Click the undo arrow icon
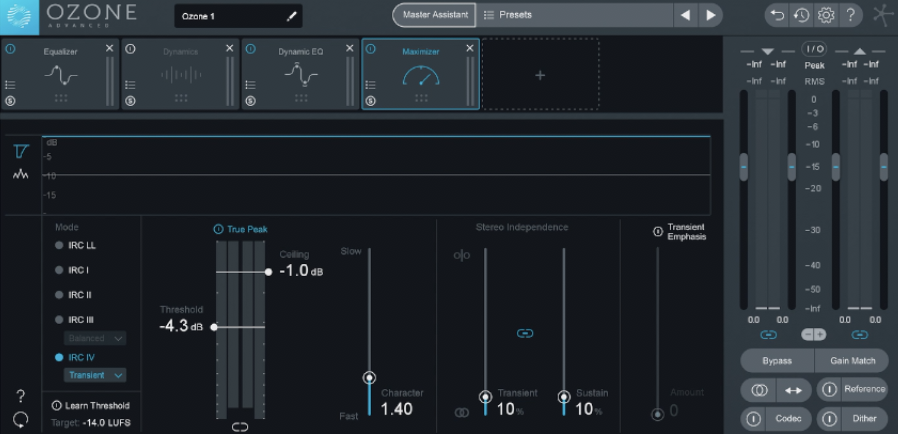 coord(777,15)
